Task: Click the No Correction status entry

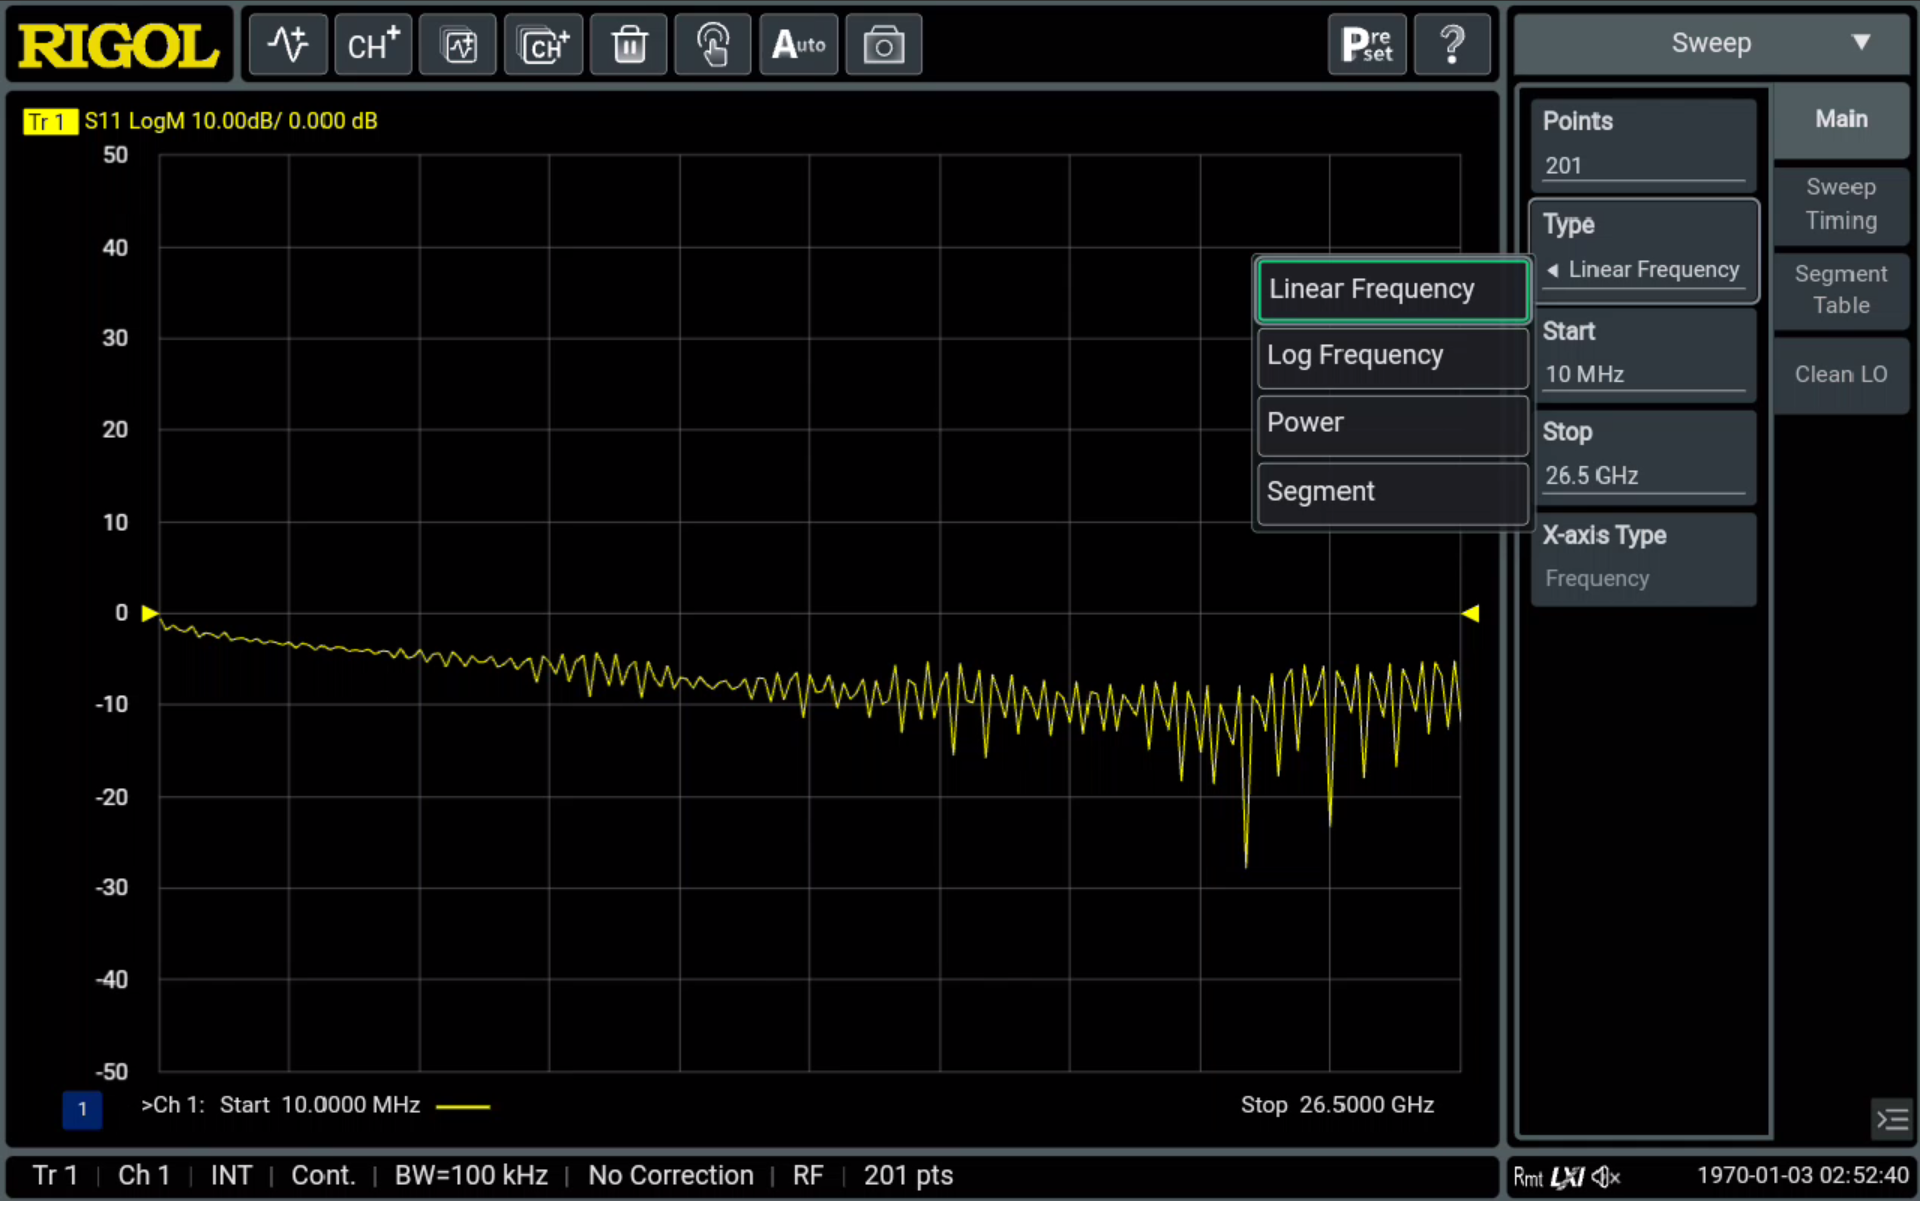Action: [671, 1176]
